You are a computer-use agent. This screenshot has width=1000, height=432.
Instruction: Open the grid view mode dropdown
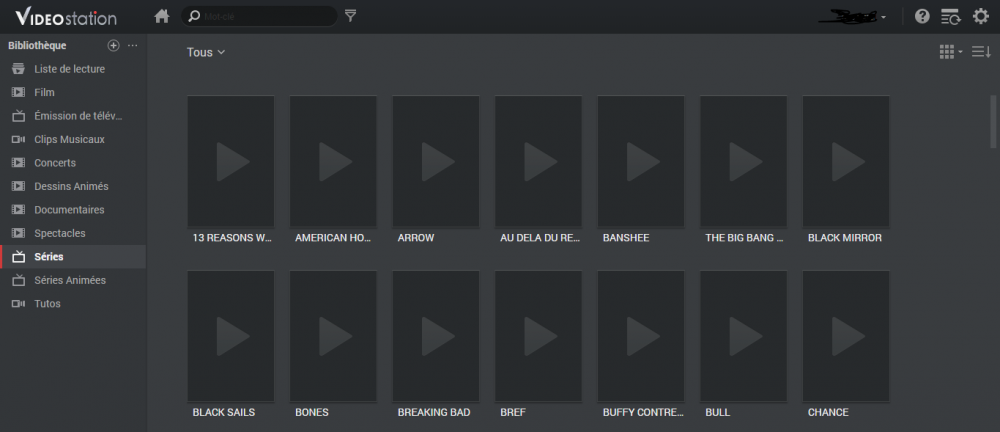(950, 52)
